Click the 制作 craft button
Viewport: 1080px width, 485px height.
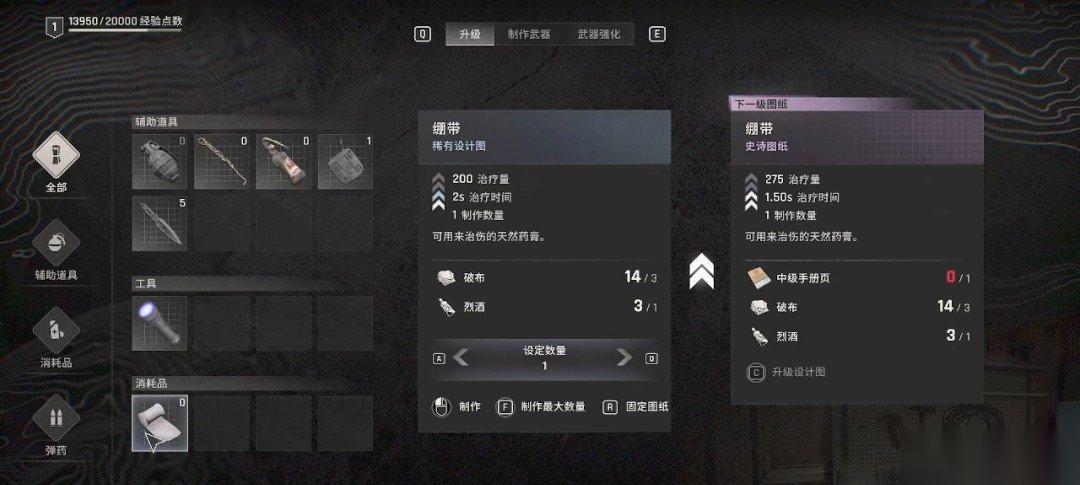pyautogui.click(x=457, y=407)
